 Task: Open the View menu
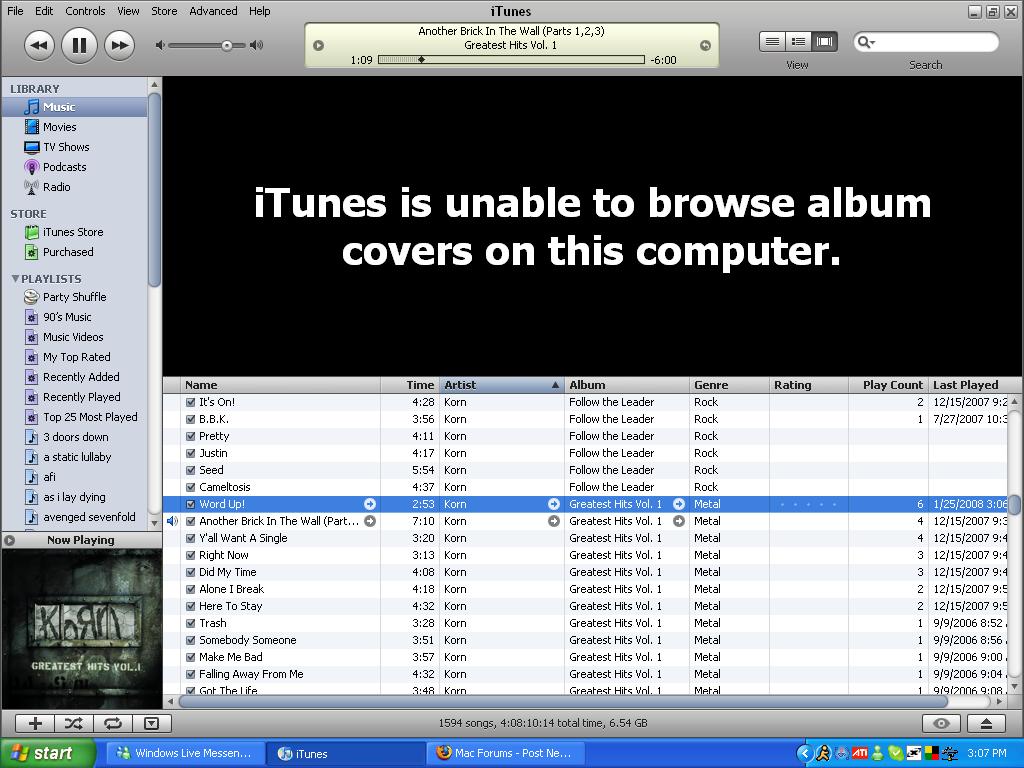point(128,11)
